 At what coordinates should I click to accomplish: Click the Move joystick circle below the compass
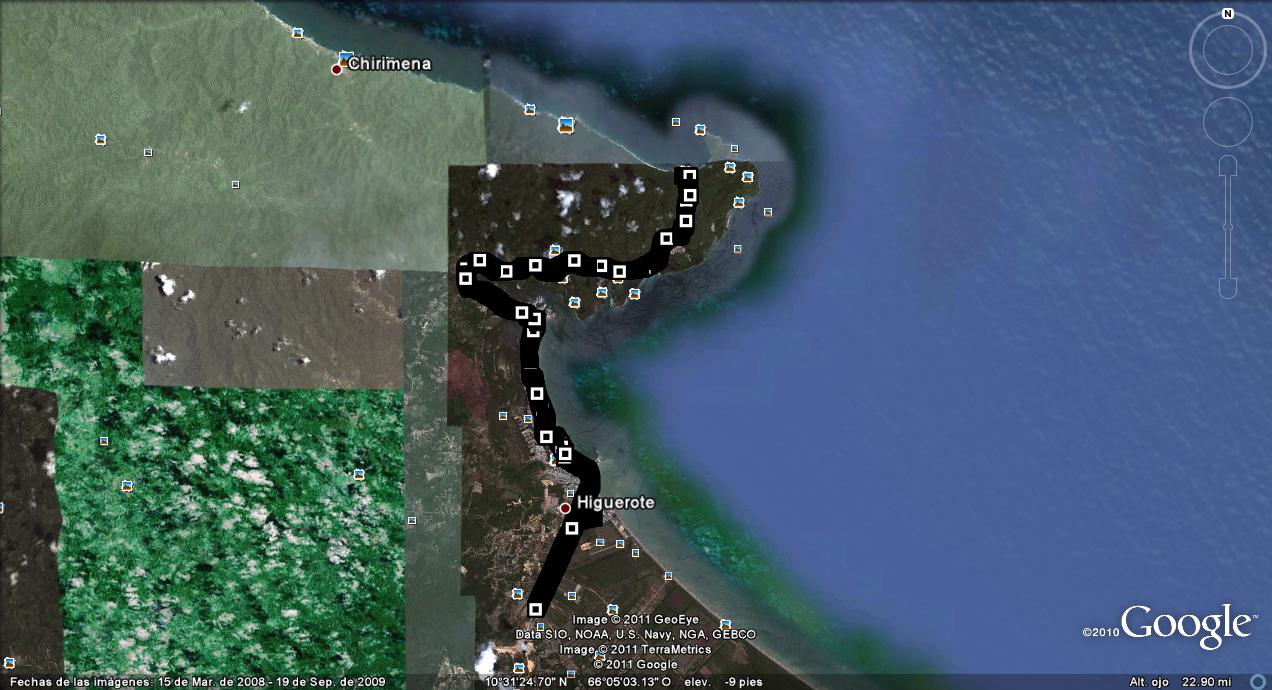[x=1228, y=123]
